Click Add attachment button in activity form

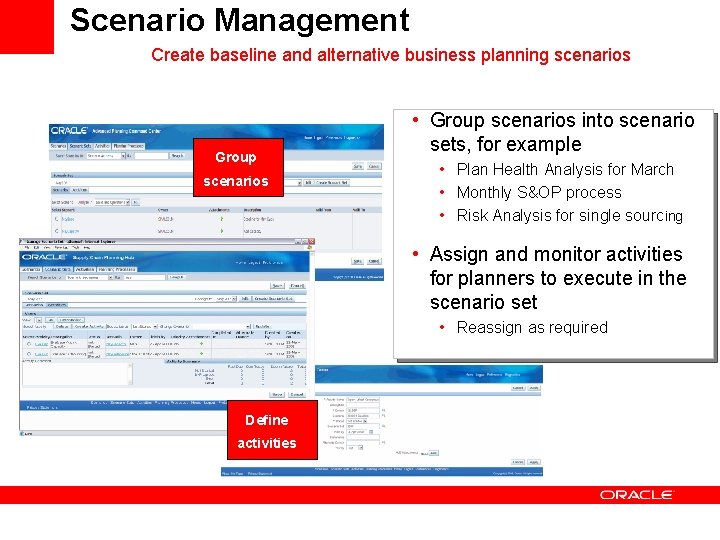[433, 453]
